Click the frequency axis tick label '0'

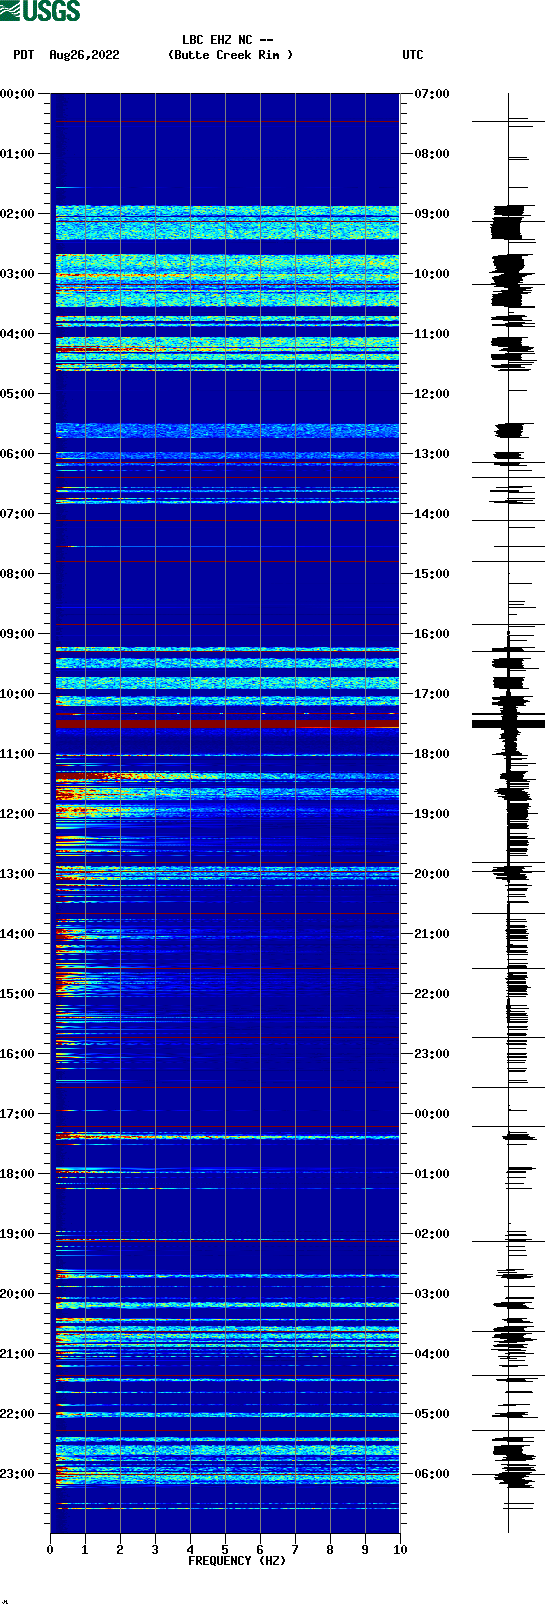point(50,1550)
